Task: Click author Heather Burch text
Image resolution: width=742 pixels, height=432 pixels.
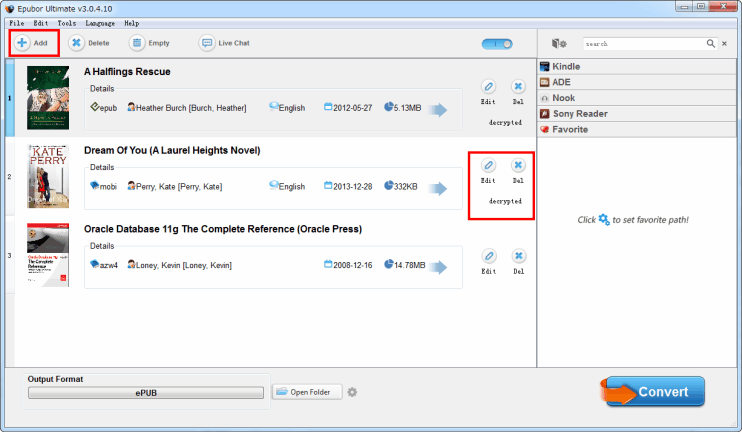Action: [191, 108]
